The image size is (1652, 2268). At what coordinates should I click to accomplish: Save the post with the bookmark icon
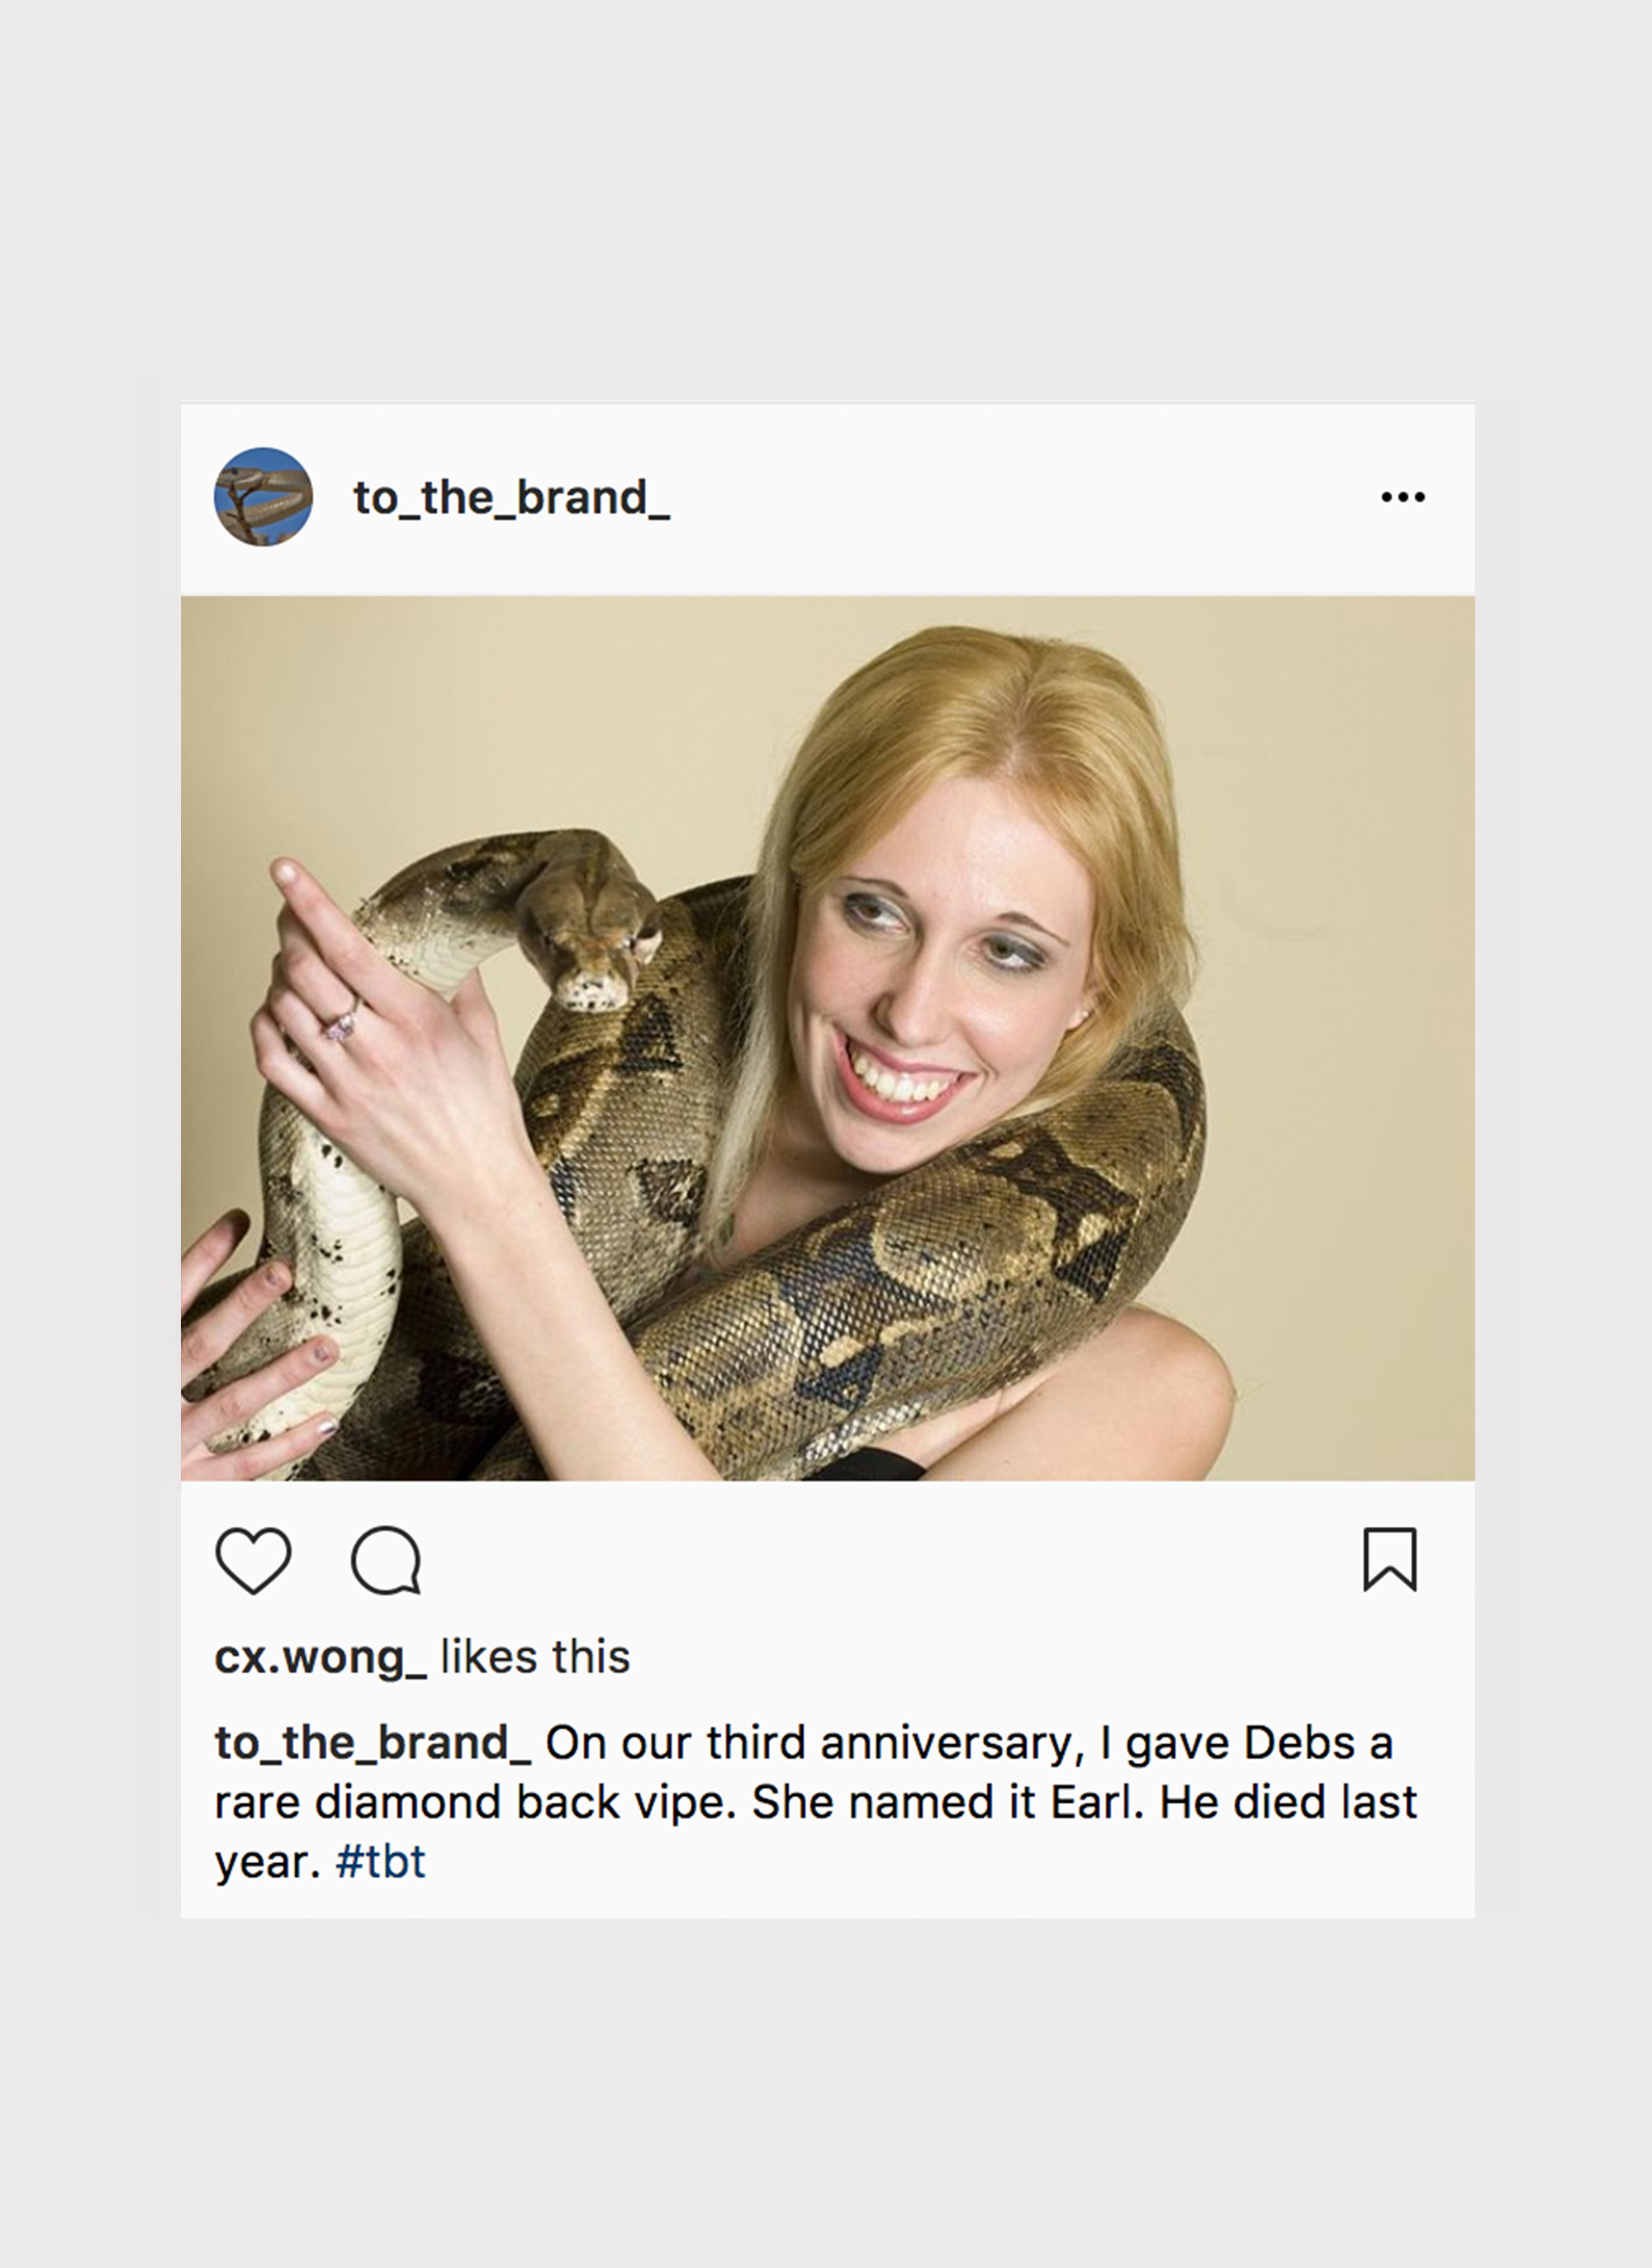pos(1390,1558)
